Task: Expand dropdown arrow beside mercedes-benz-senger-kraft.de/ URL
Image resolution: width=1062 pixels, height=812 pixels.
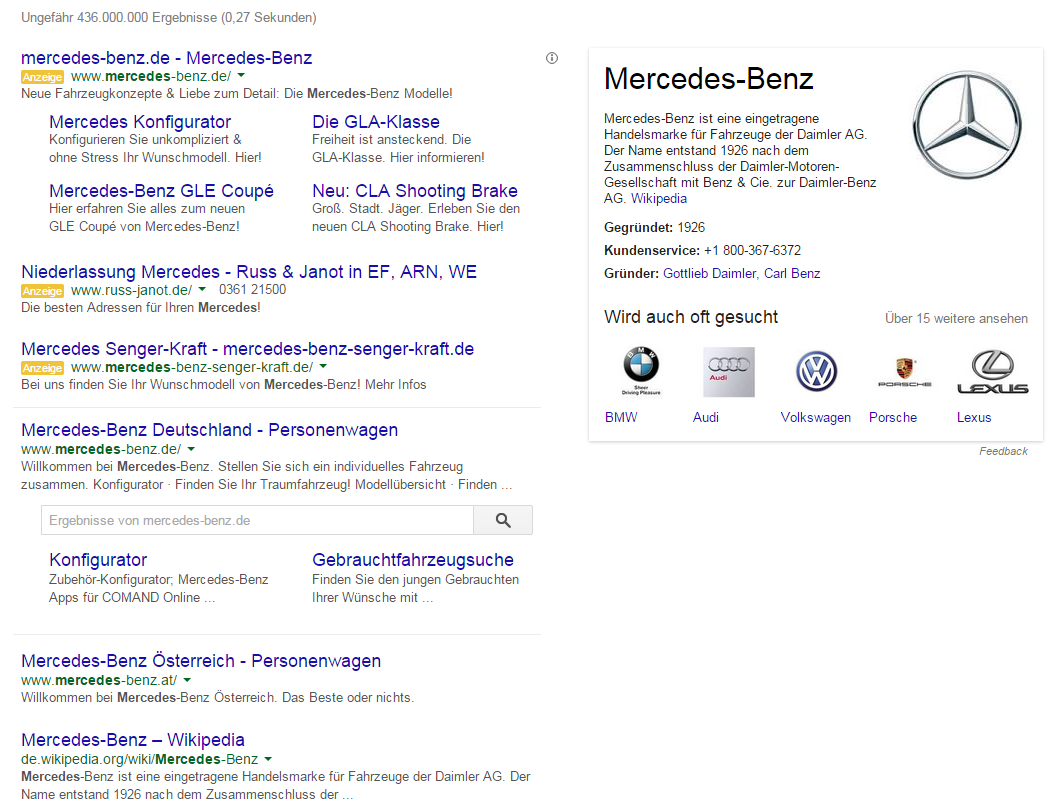Action: (x=323, y=366)
